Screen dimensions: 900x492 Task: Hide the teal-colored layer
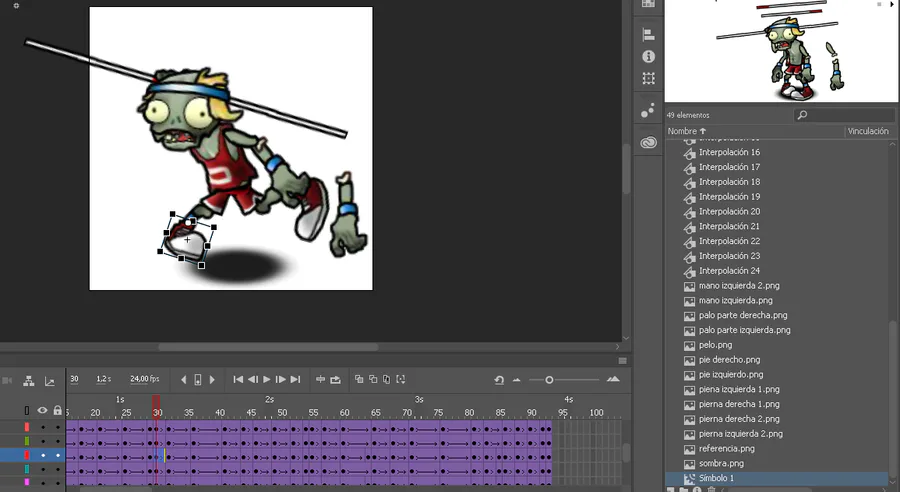(42, 470)
